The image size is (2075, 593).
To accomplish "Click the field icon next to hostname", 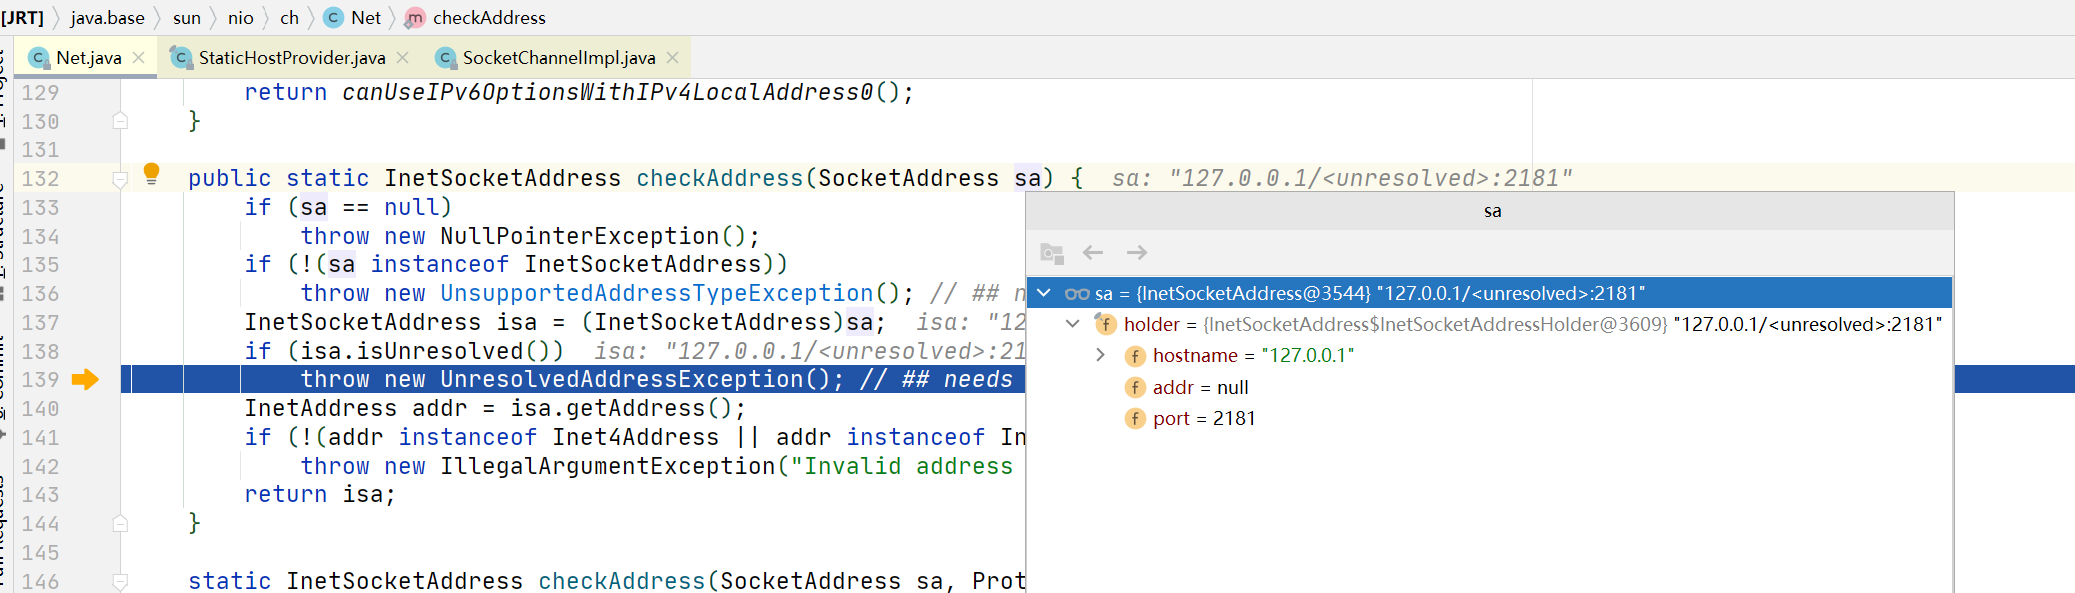I will 1135,356.
